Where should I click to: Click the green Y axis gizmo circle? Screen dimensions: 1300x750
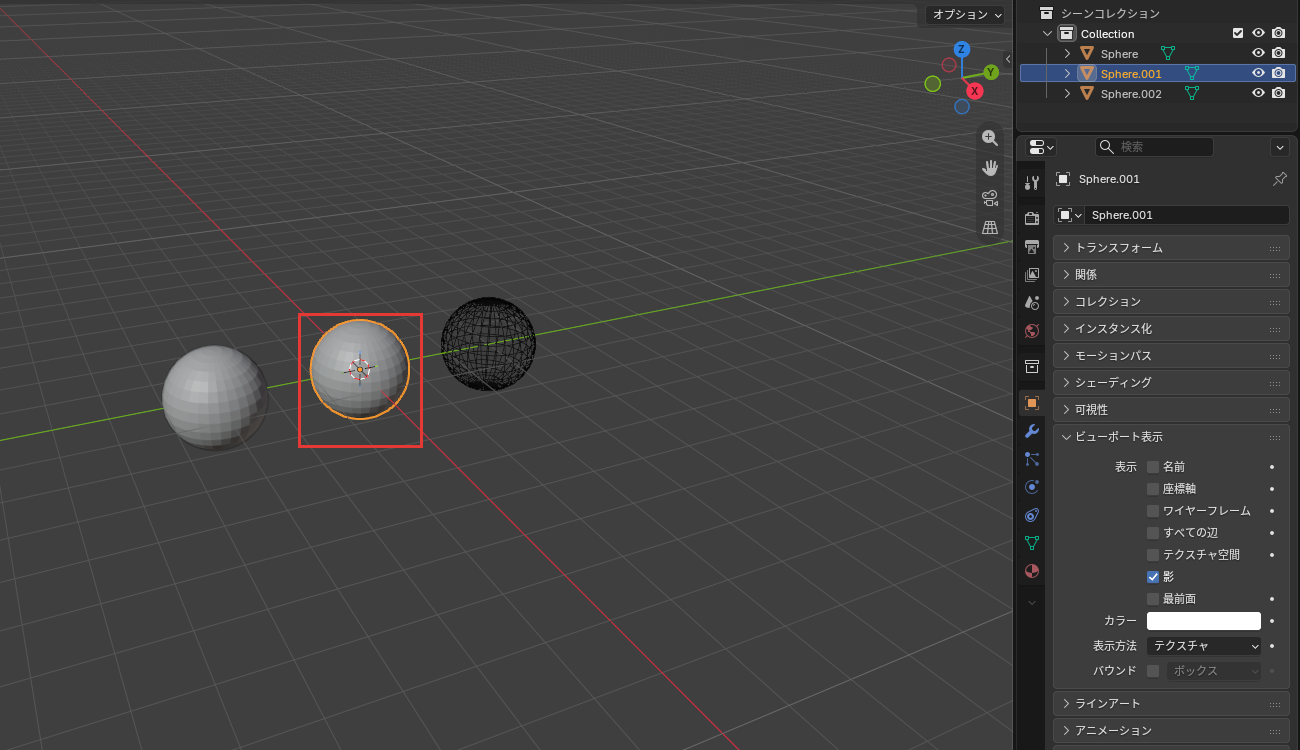coord(991,72)
